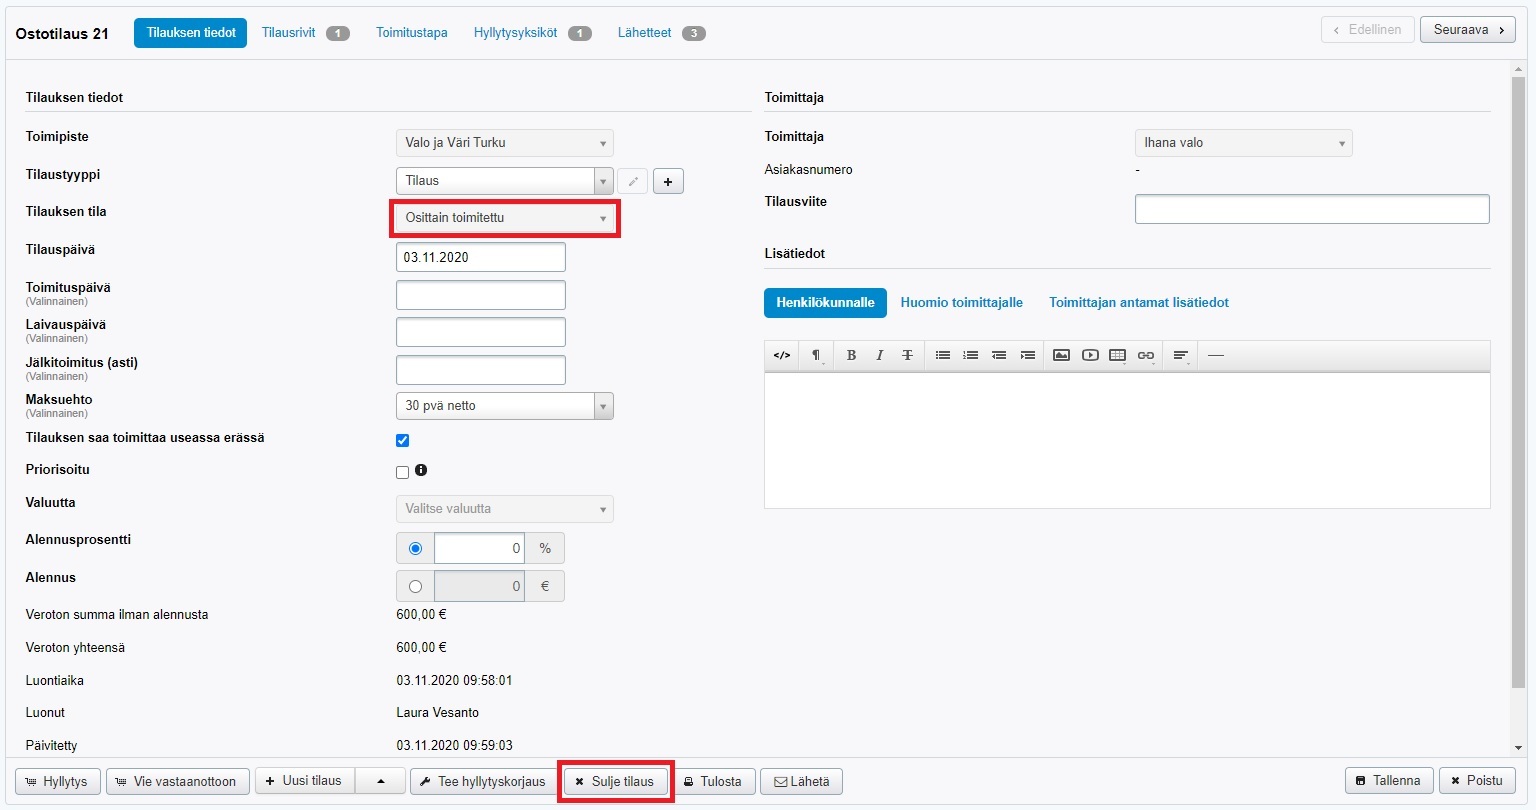Apply italic formatting in the editor
The height and width of the screenshot is (810, 1536).
879,355
